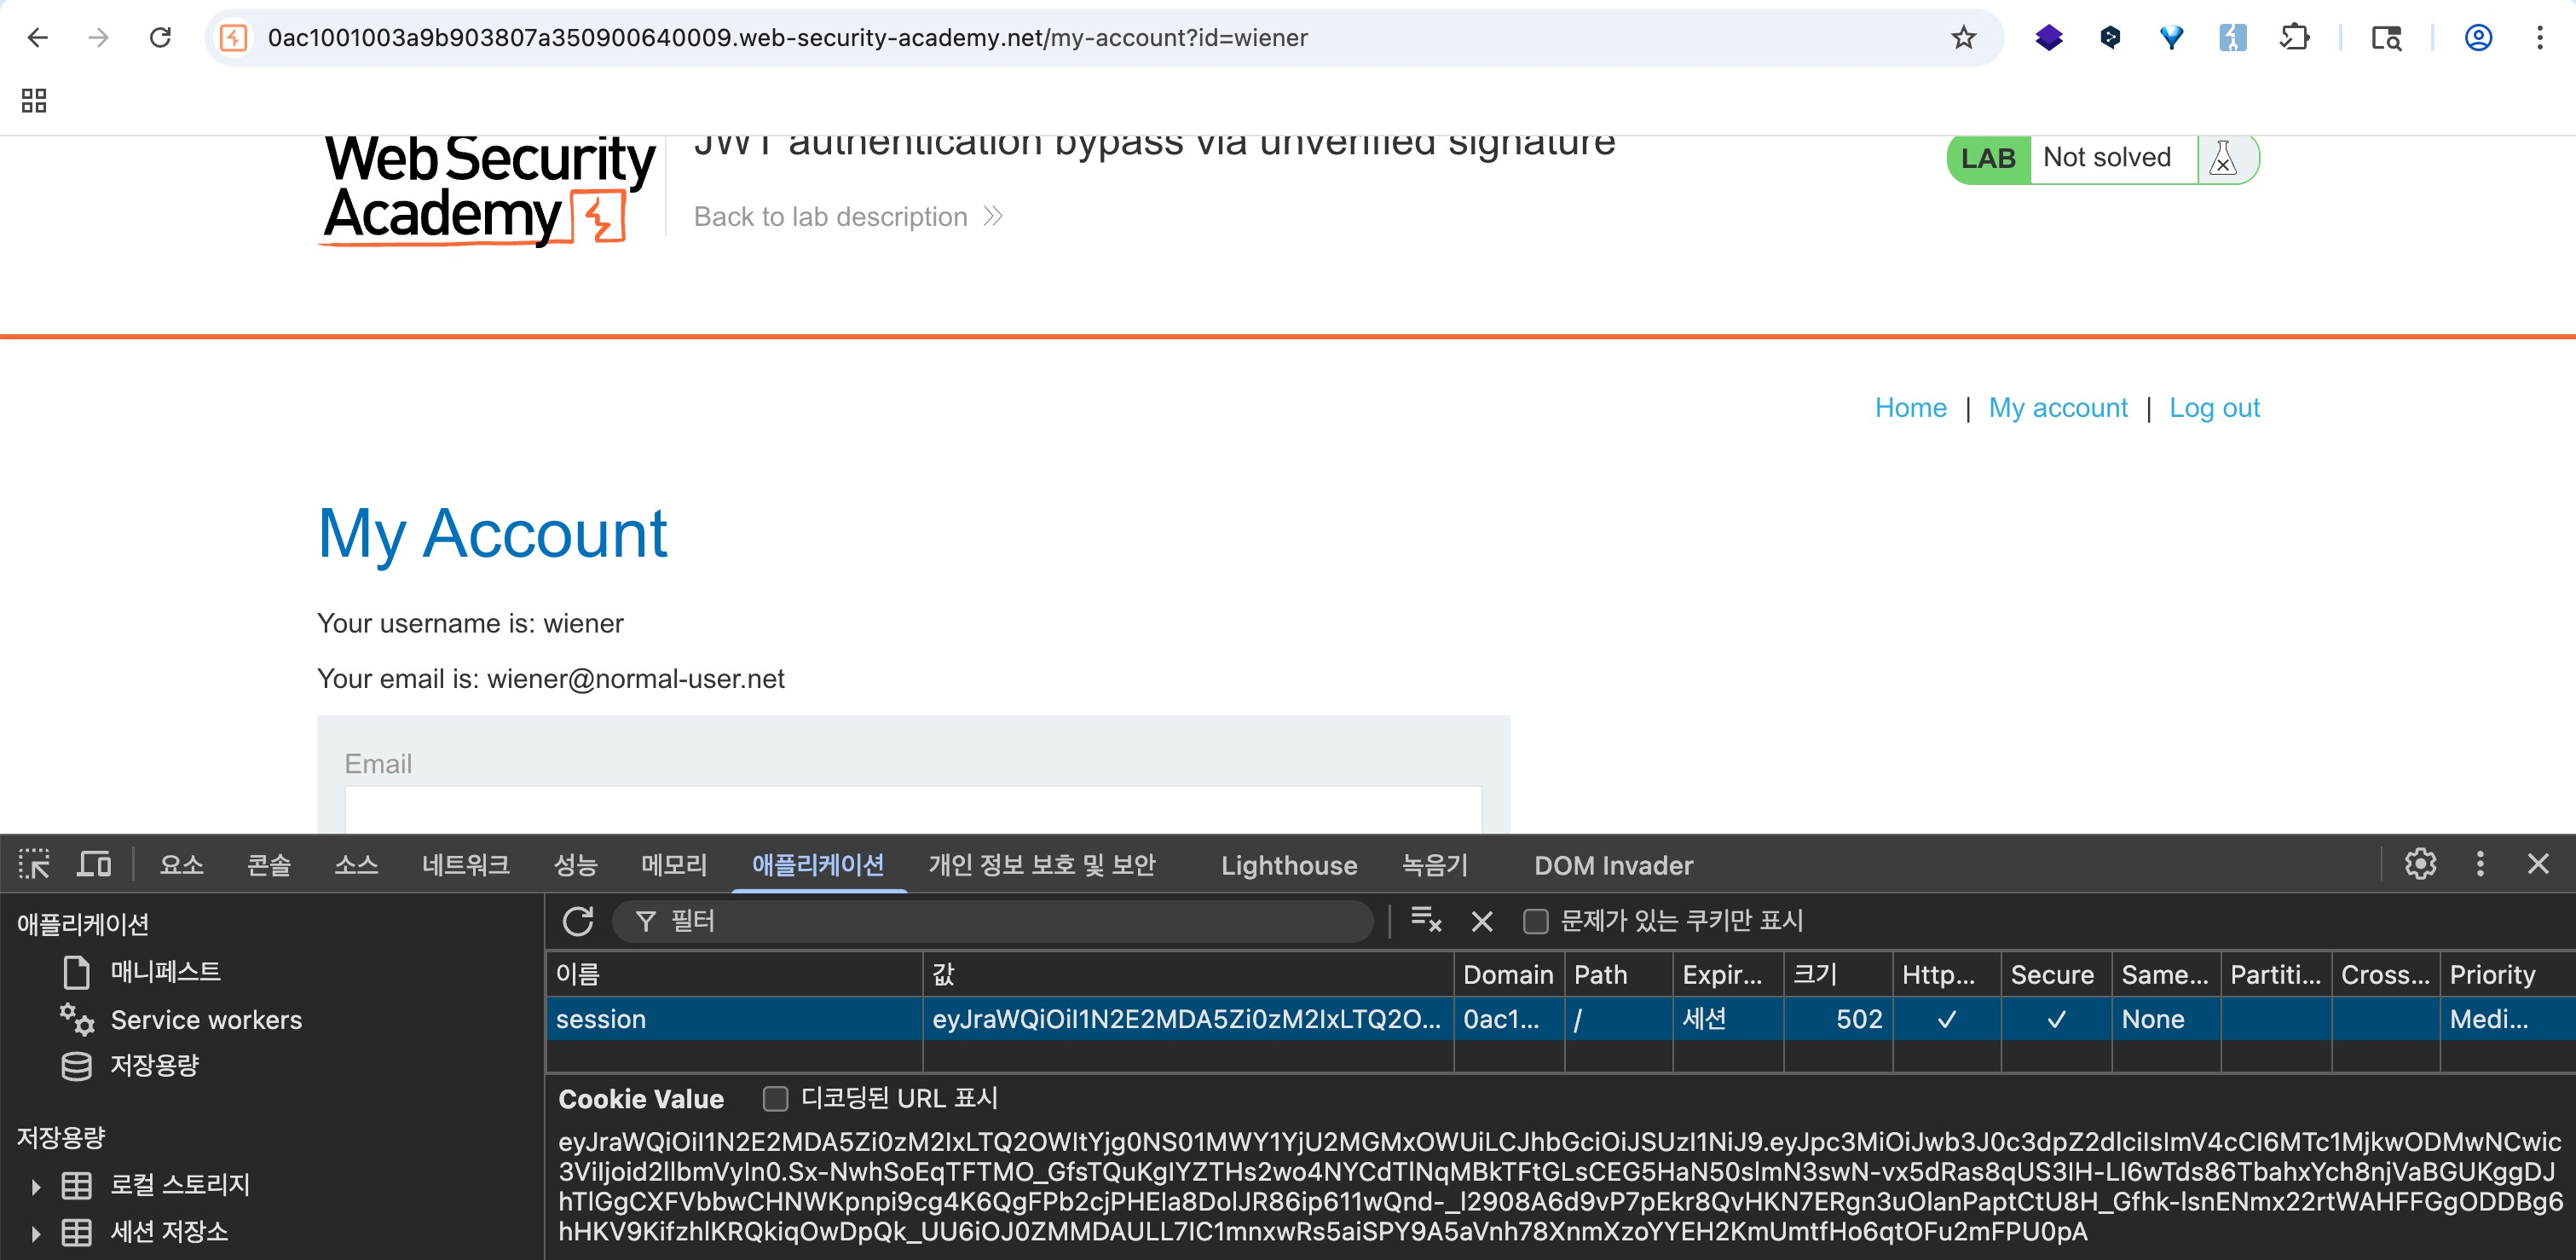Open the browser extensions puzzle icon
The width and height of the screenshot is (2576, 1260).
click(x=2294, y=38)
